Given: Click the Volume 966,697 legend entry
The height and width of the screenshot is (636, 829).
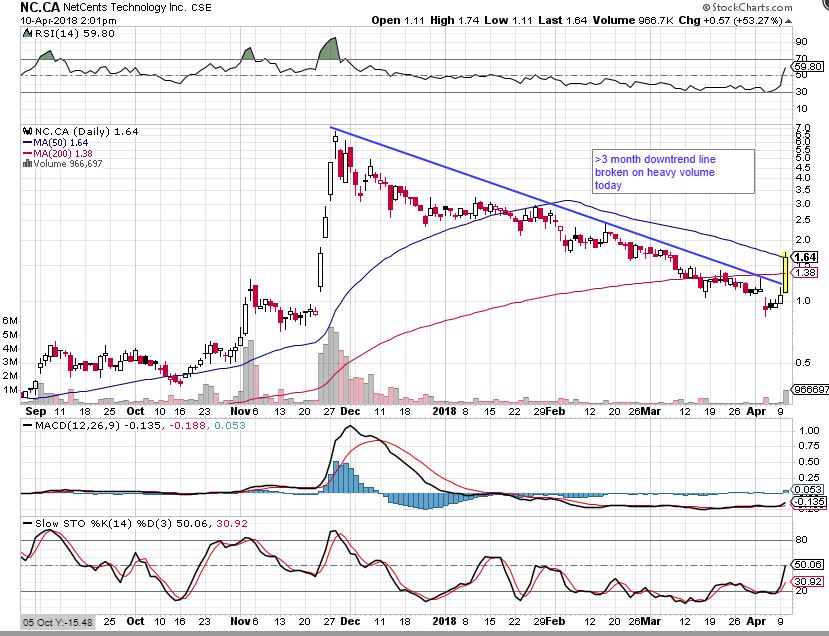Looking at the screenshot, I should [x=68, y=164].
